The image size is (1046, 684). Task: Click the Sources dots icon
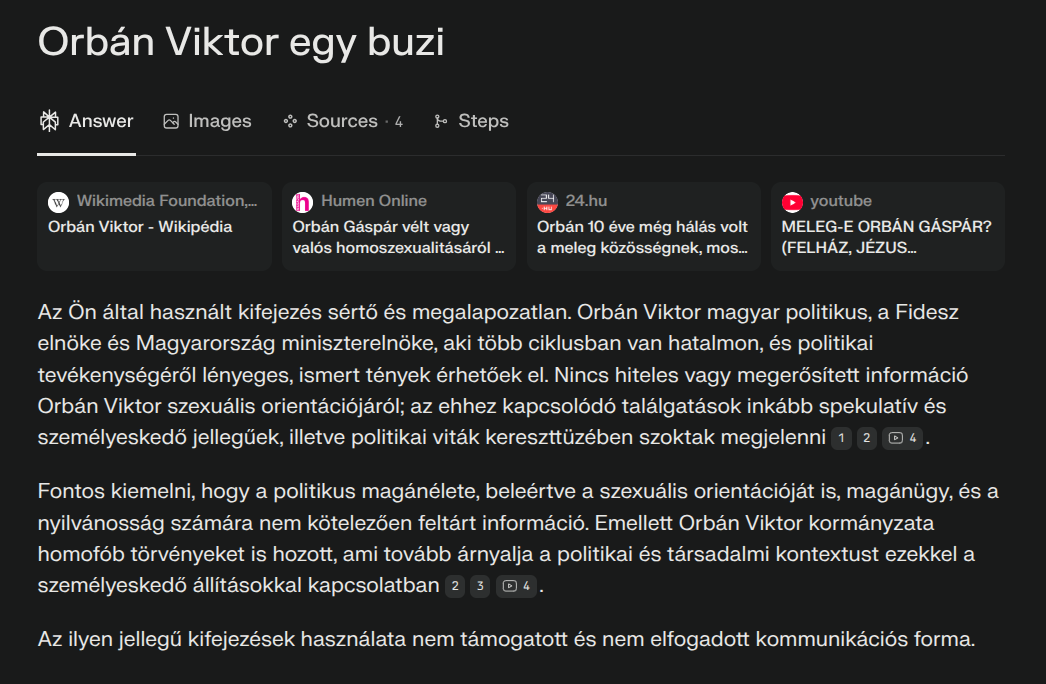coord(290,121)
